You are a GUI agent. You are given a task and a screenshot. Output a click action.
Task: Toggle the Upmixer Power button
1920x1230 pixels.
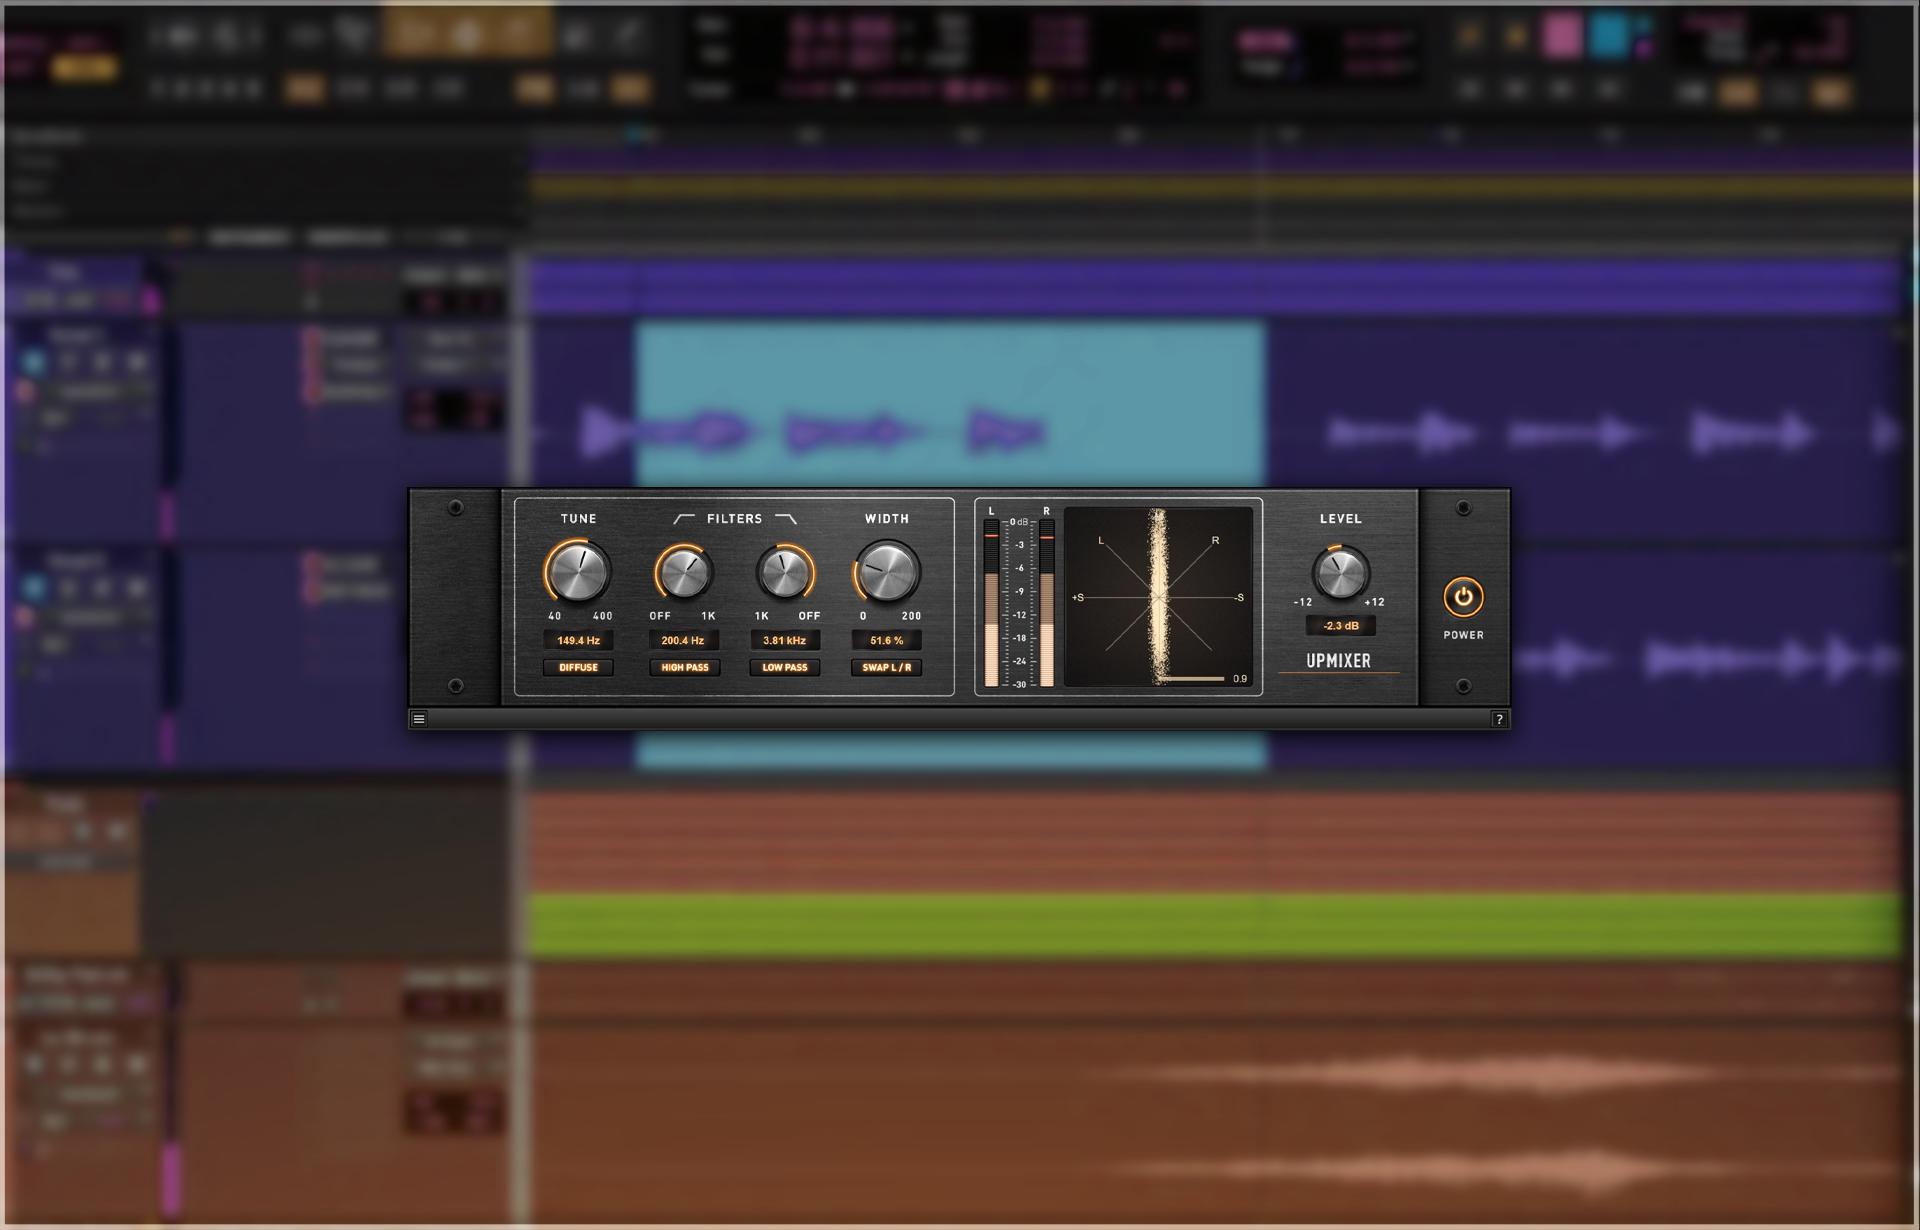[x=1463, y=597]
